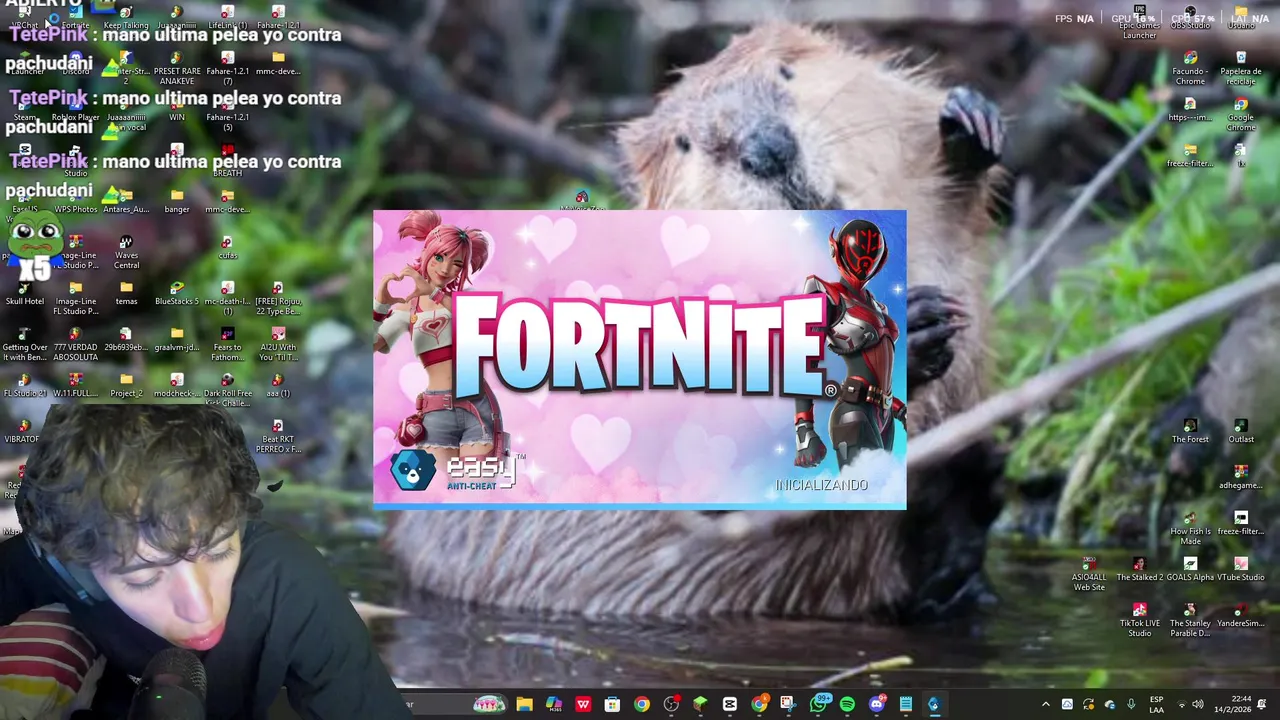The image size is (1280, 720).
Task: Open WhatsApp from the taskbar
Action: (818, 704)
